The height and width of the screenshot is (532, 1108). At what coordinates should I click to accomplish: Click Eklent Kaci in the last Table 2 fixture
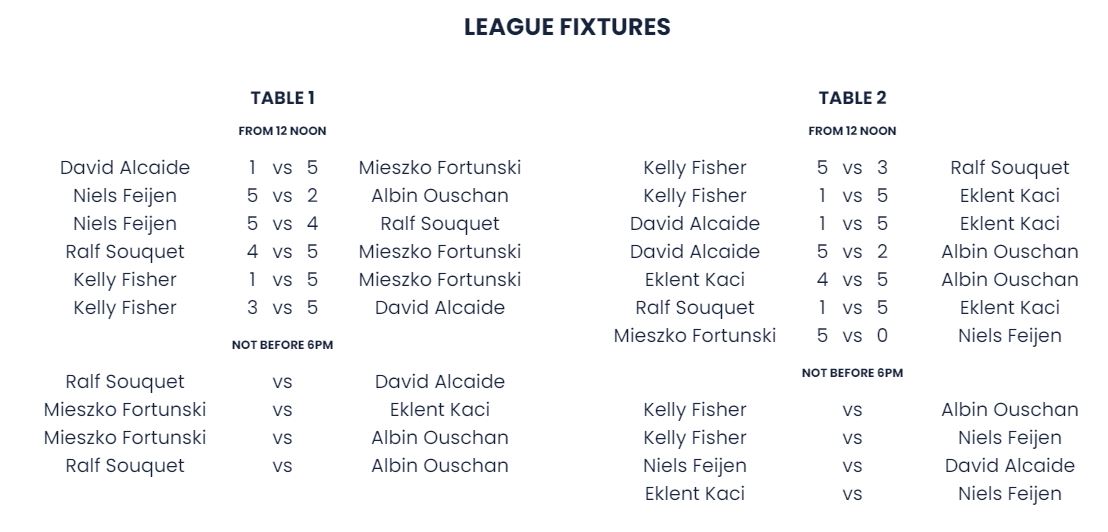point(695,494)
